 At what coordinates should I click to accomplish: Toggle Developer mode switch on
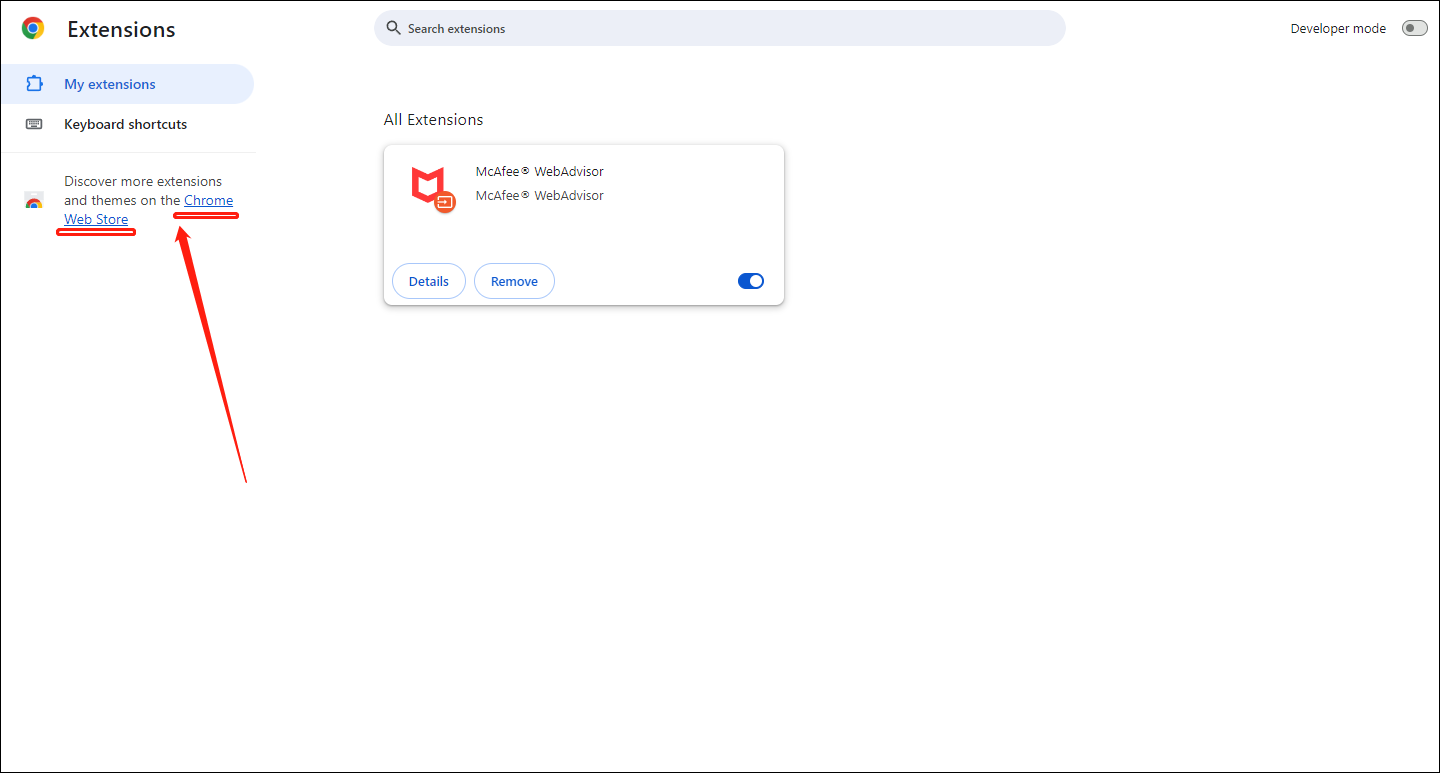click(x=1414, y=28)
